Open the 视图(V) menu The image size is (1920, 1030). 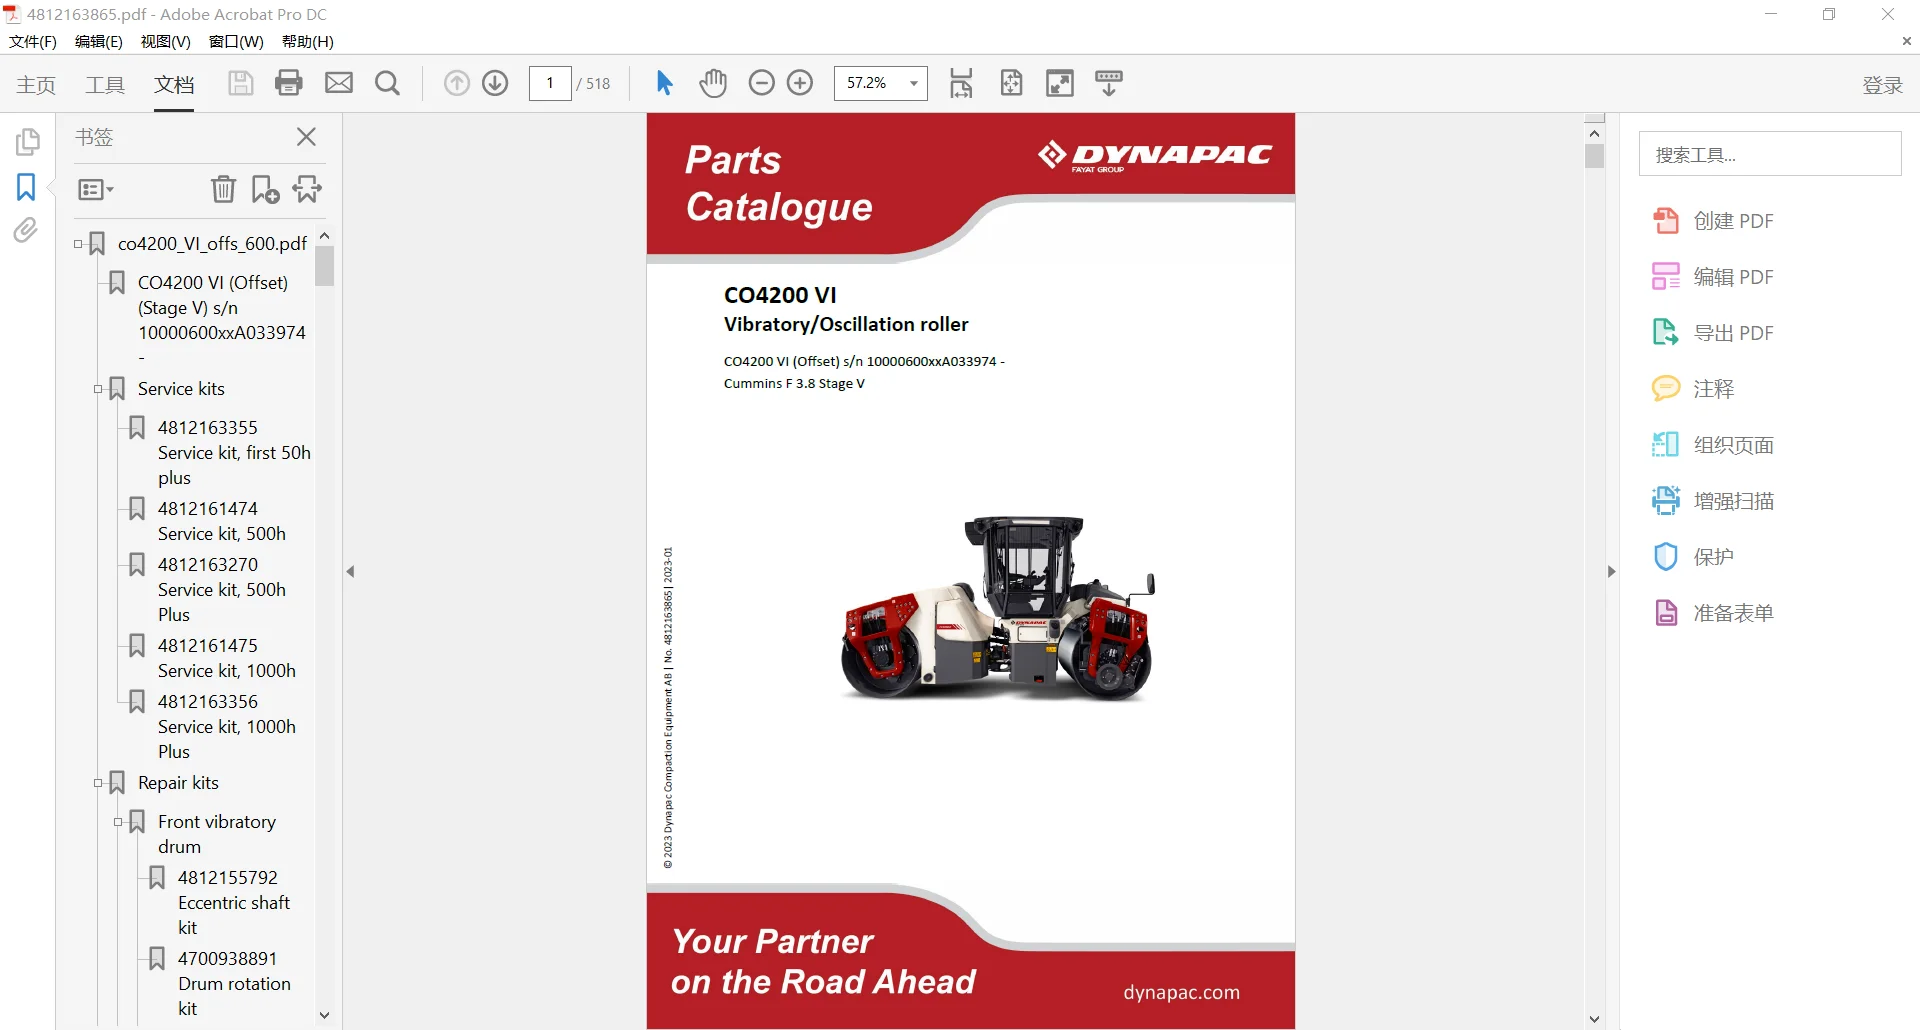(x=165, y=41)
